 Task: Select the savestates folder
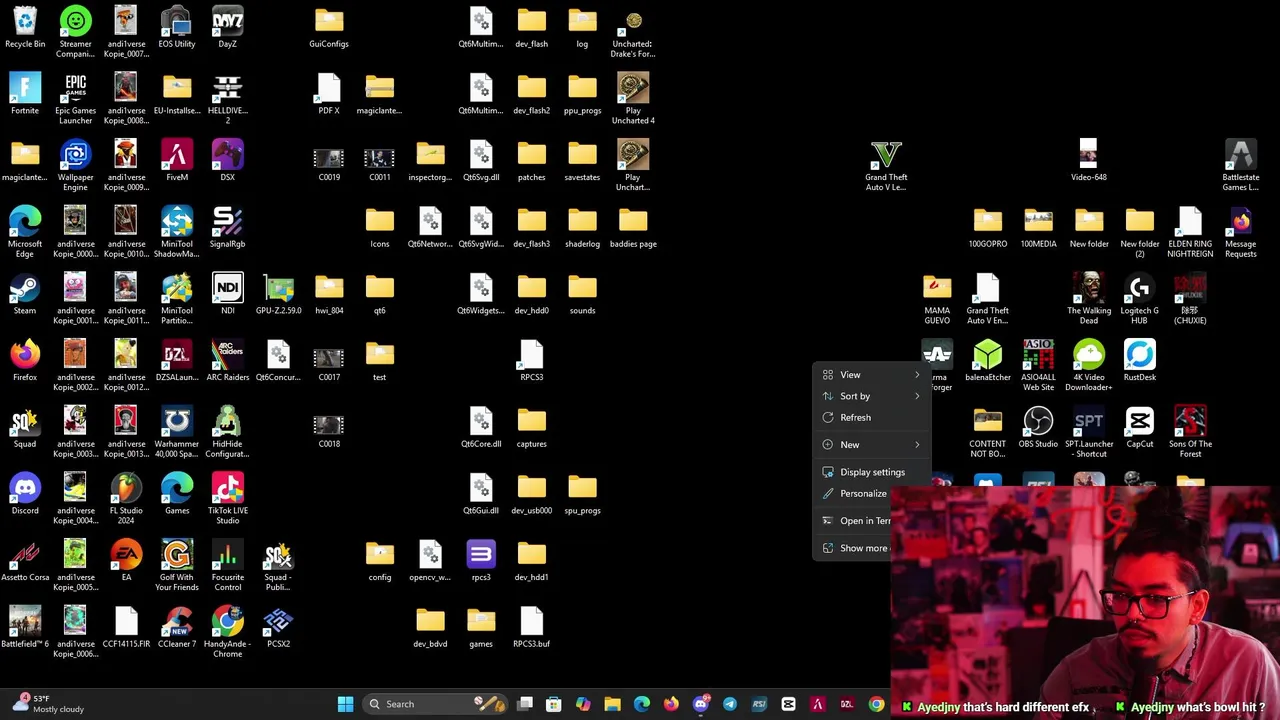tap(582, 161)
